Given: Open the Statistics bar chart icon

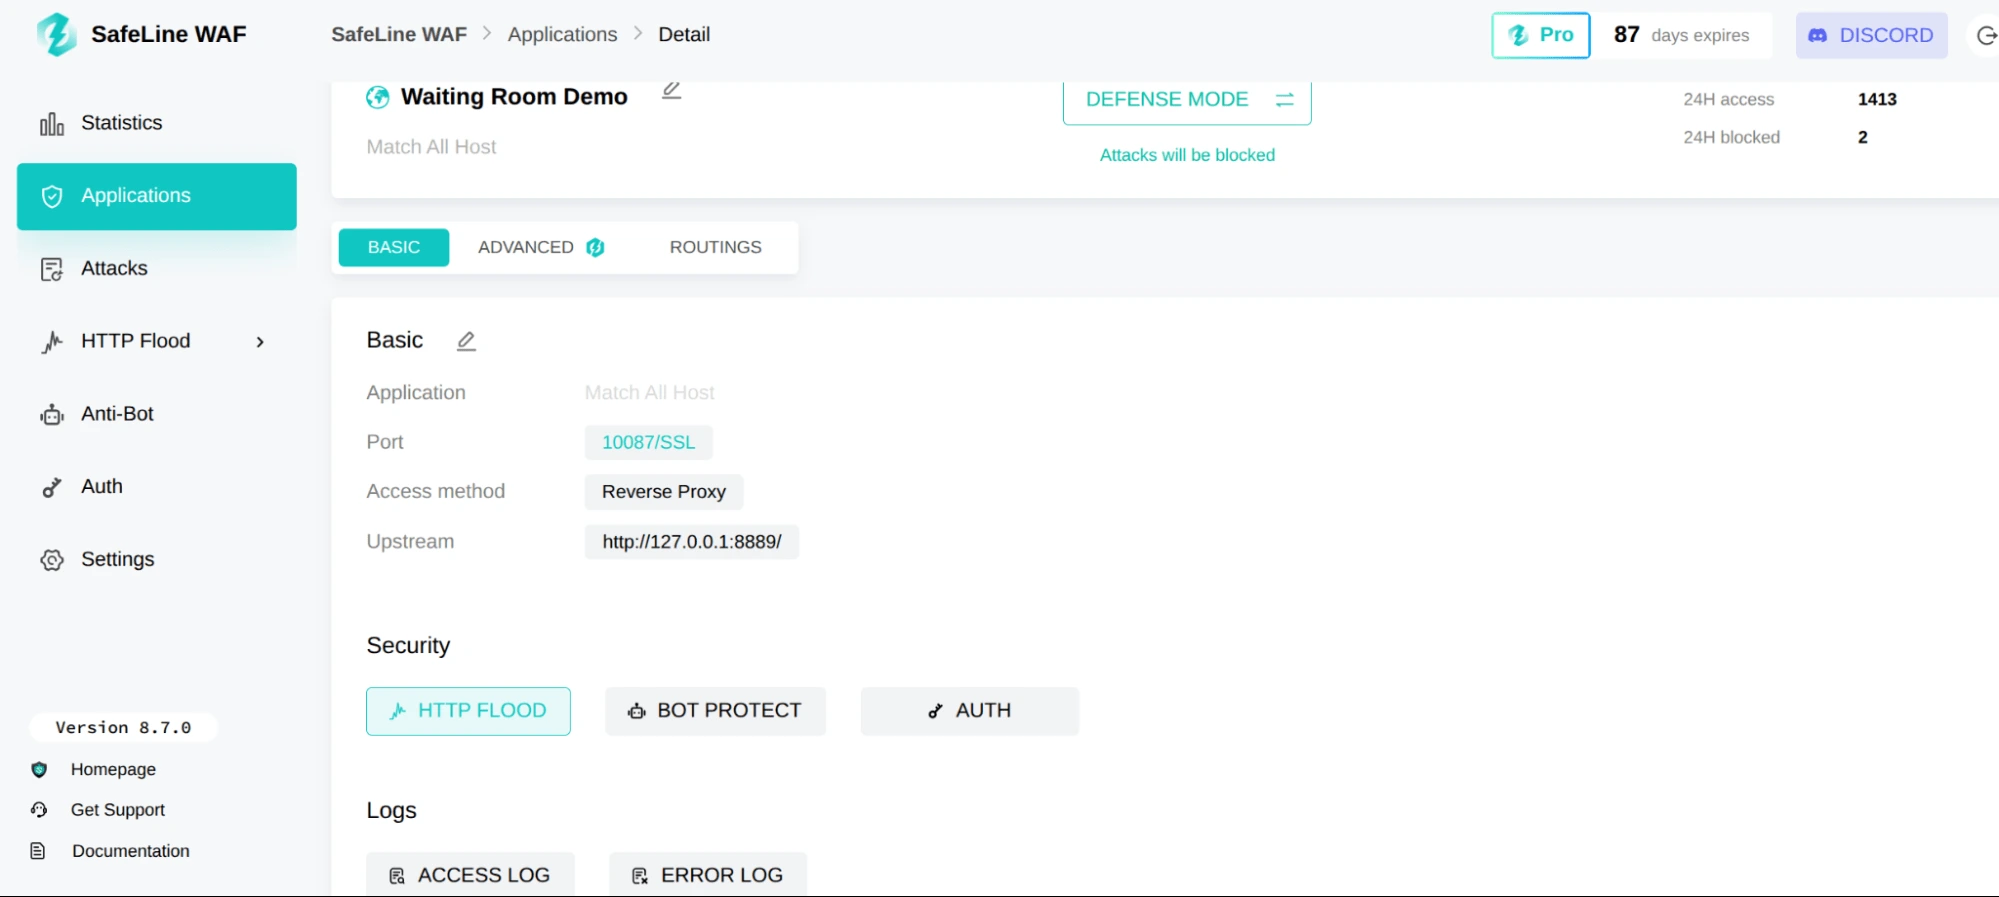Looking at the screenshot, I should click(52, 124).
